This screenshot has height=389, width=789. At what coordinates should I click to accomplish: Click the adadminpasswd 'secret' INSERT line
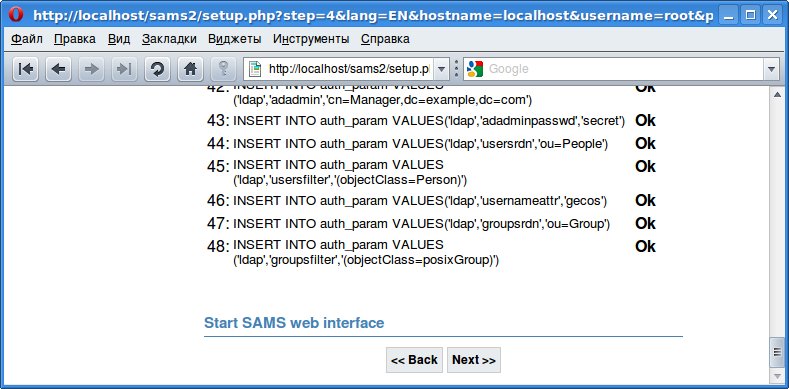[429, 121]
